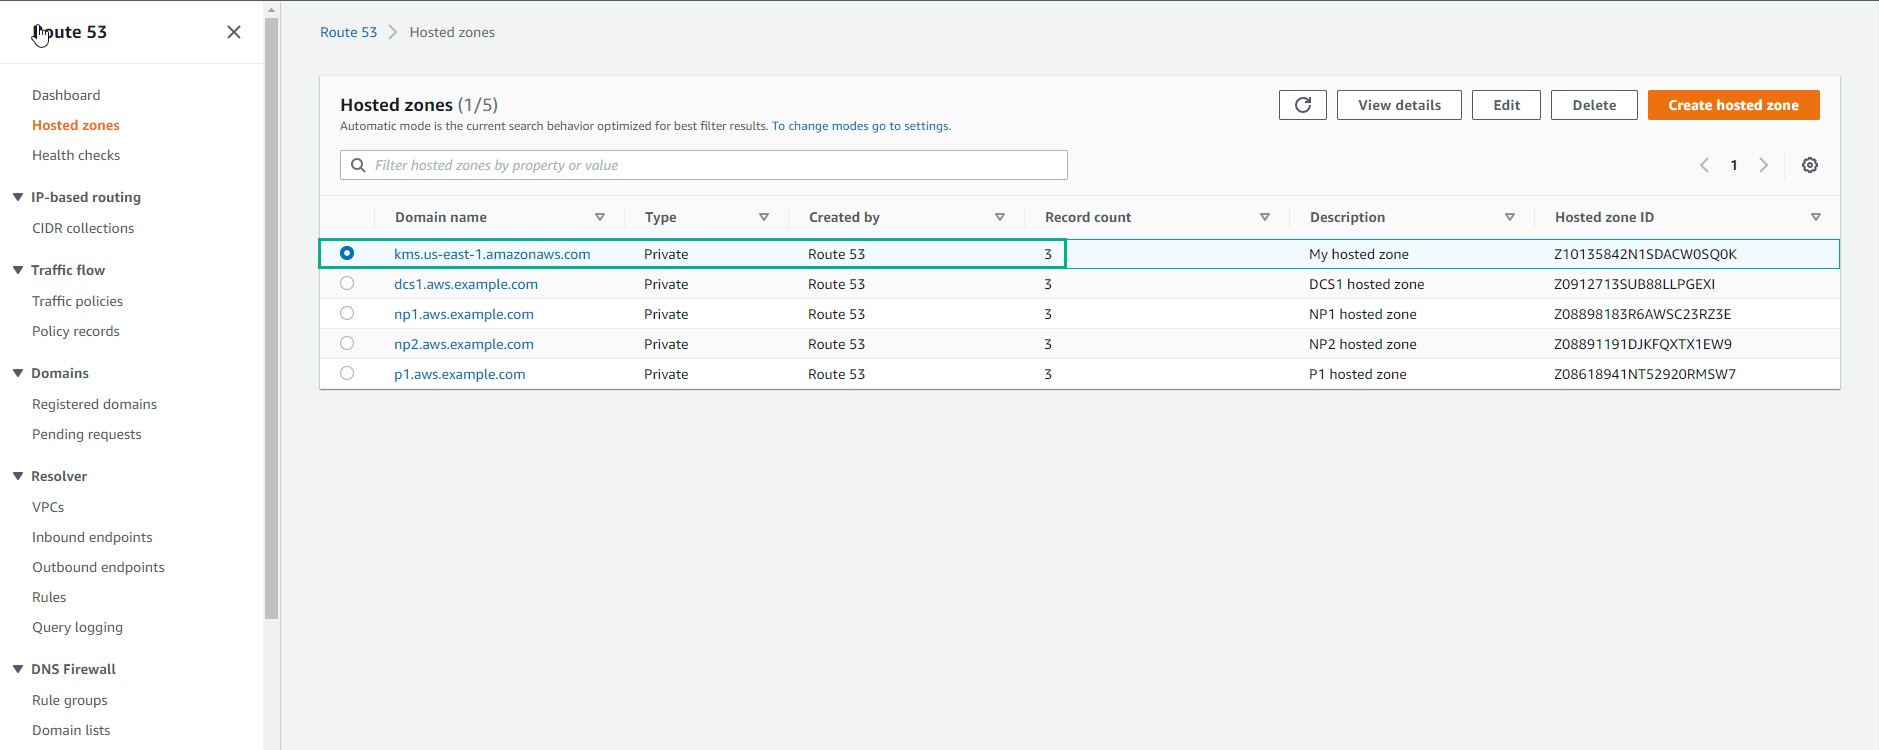Open np1.aws.example.com domain link
The height and width of the screenshot is (750, 1879).
464,314
